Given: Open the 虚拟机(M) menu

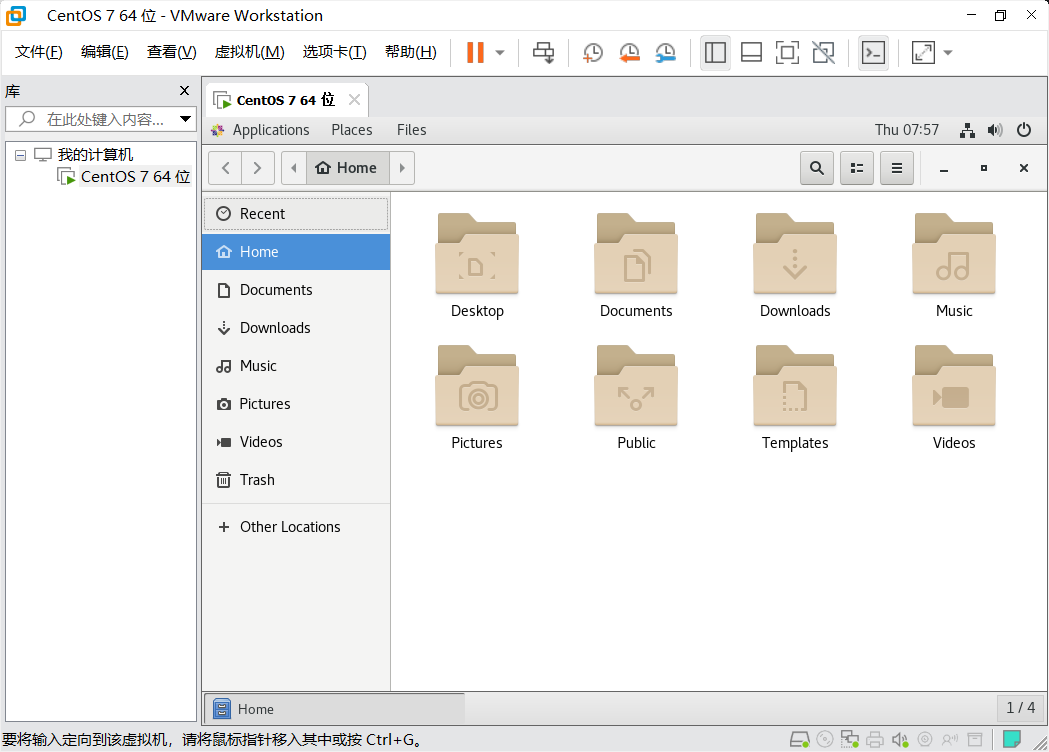Looking at the screenshot, I should [x=250, y=52].
